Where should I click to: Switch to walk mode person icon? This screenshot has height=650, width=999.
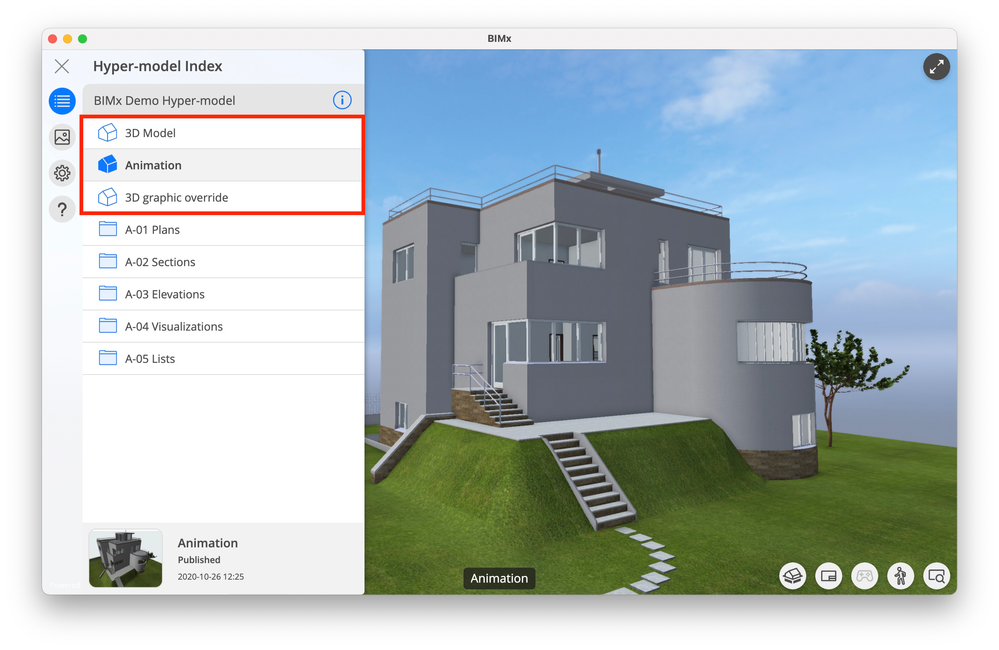pyautogui.click(x=900, y=576)
